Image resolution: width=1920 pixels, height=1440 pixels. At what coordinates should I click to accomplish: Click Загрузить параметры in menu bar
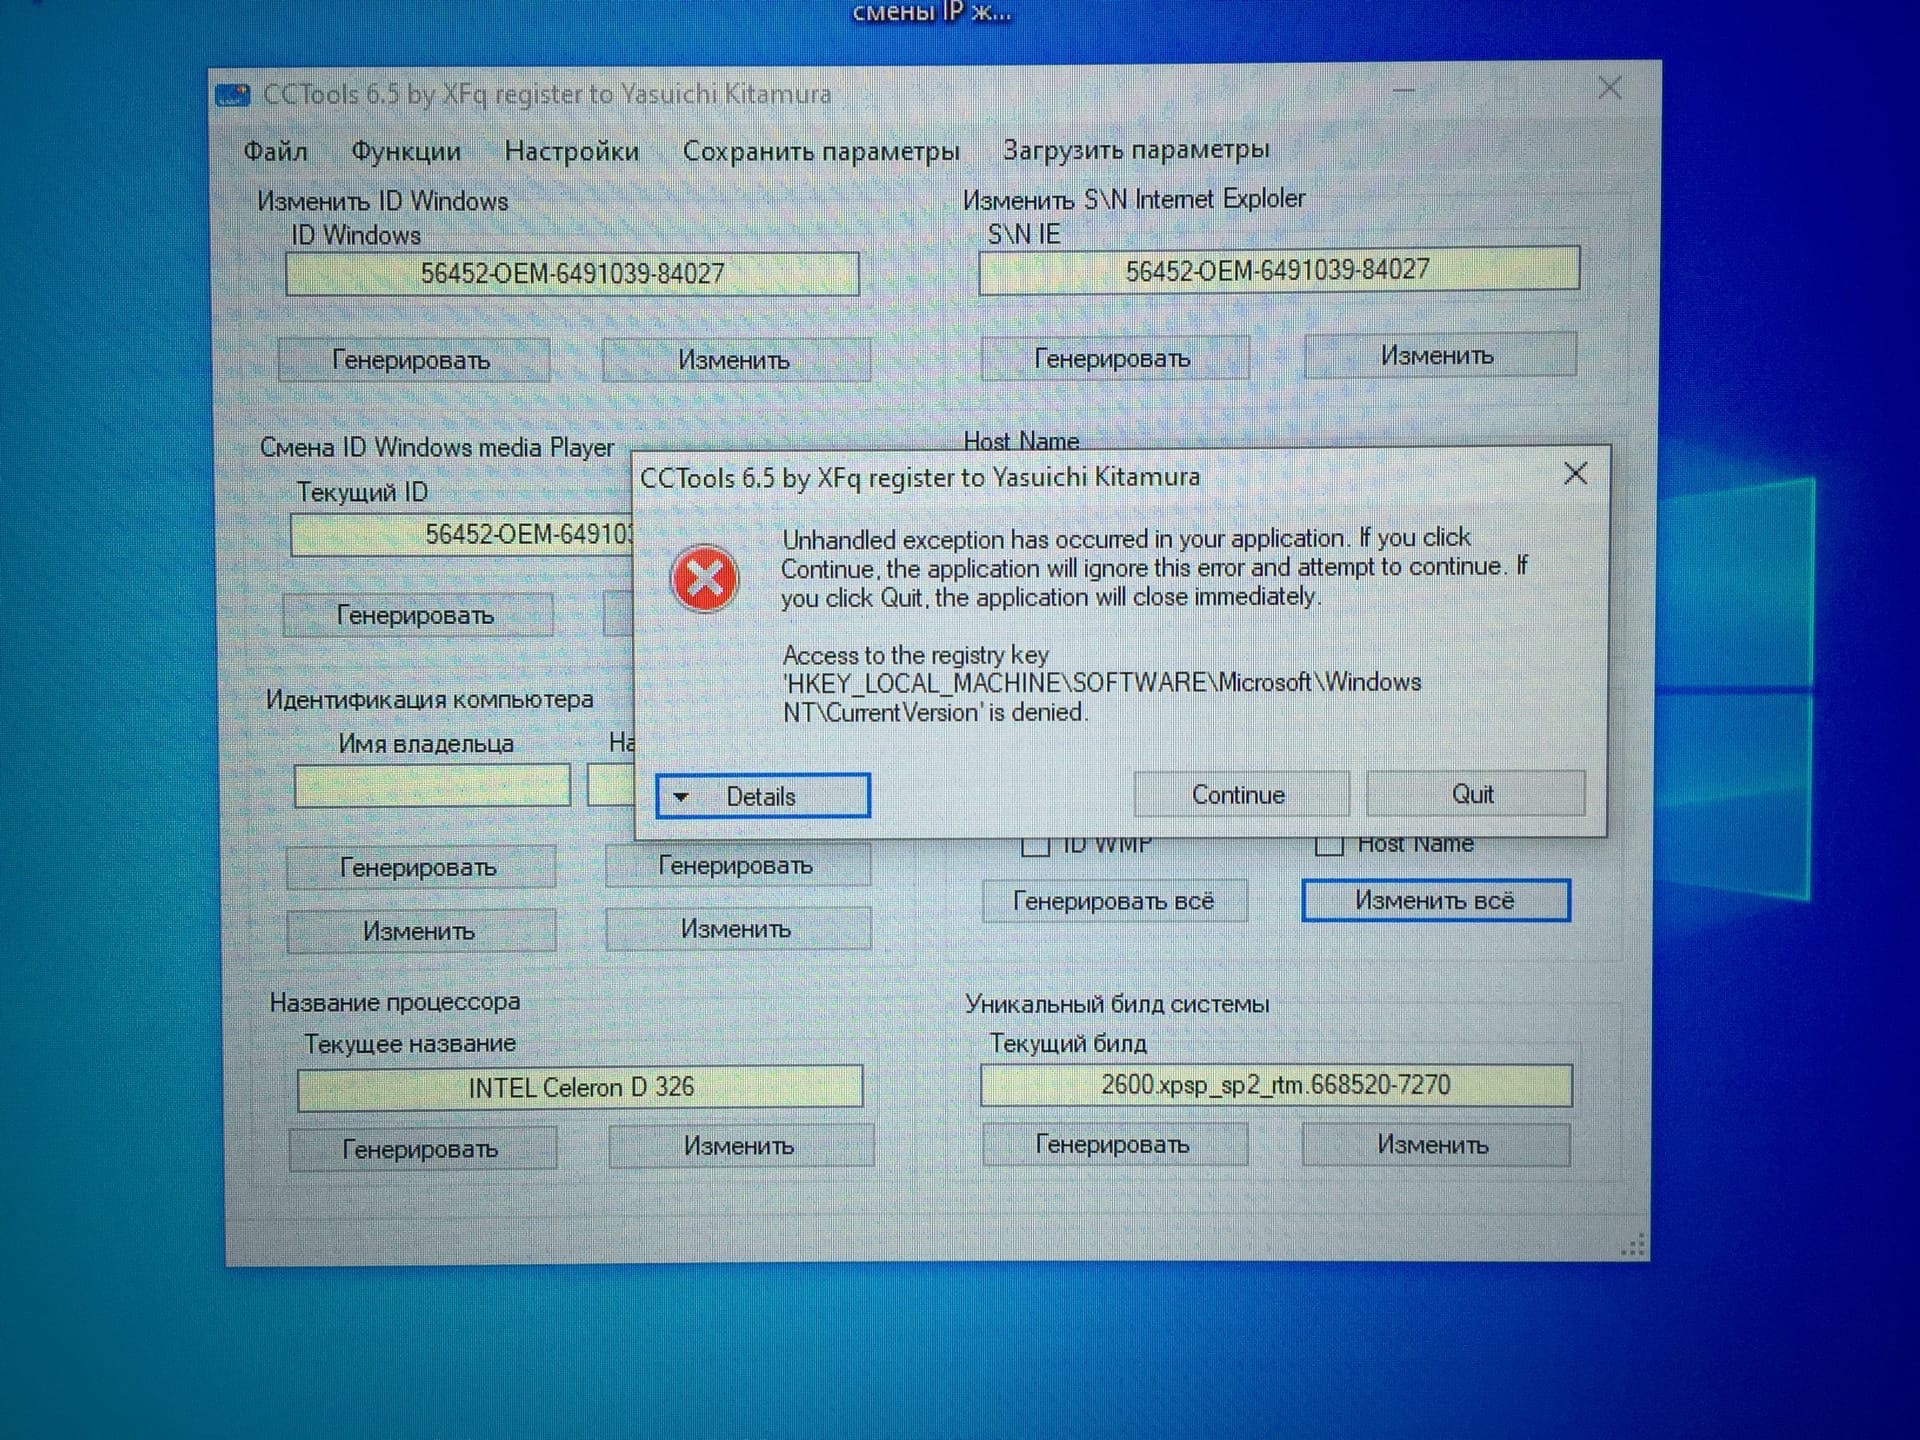point(1136,150)
